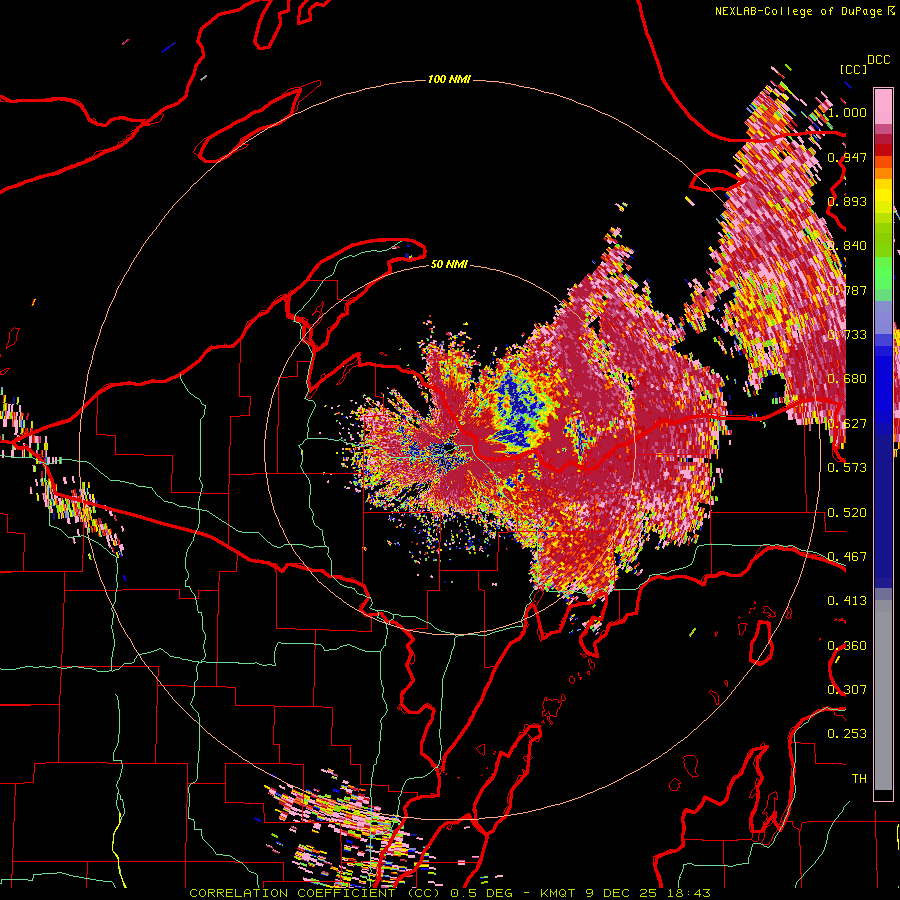Click the 0.787 legend value
The image size is (900, 900).
coord(847,290)
